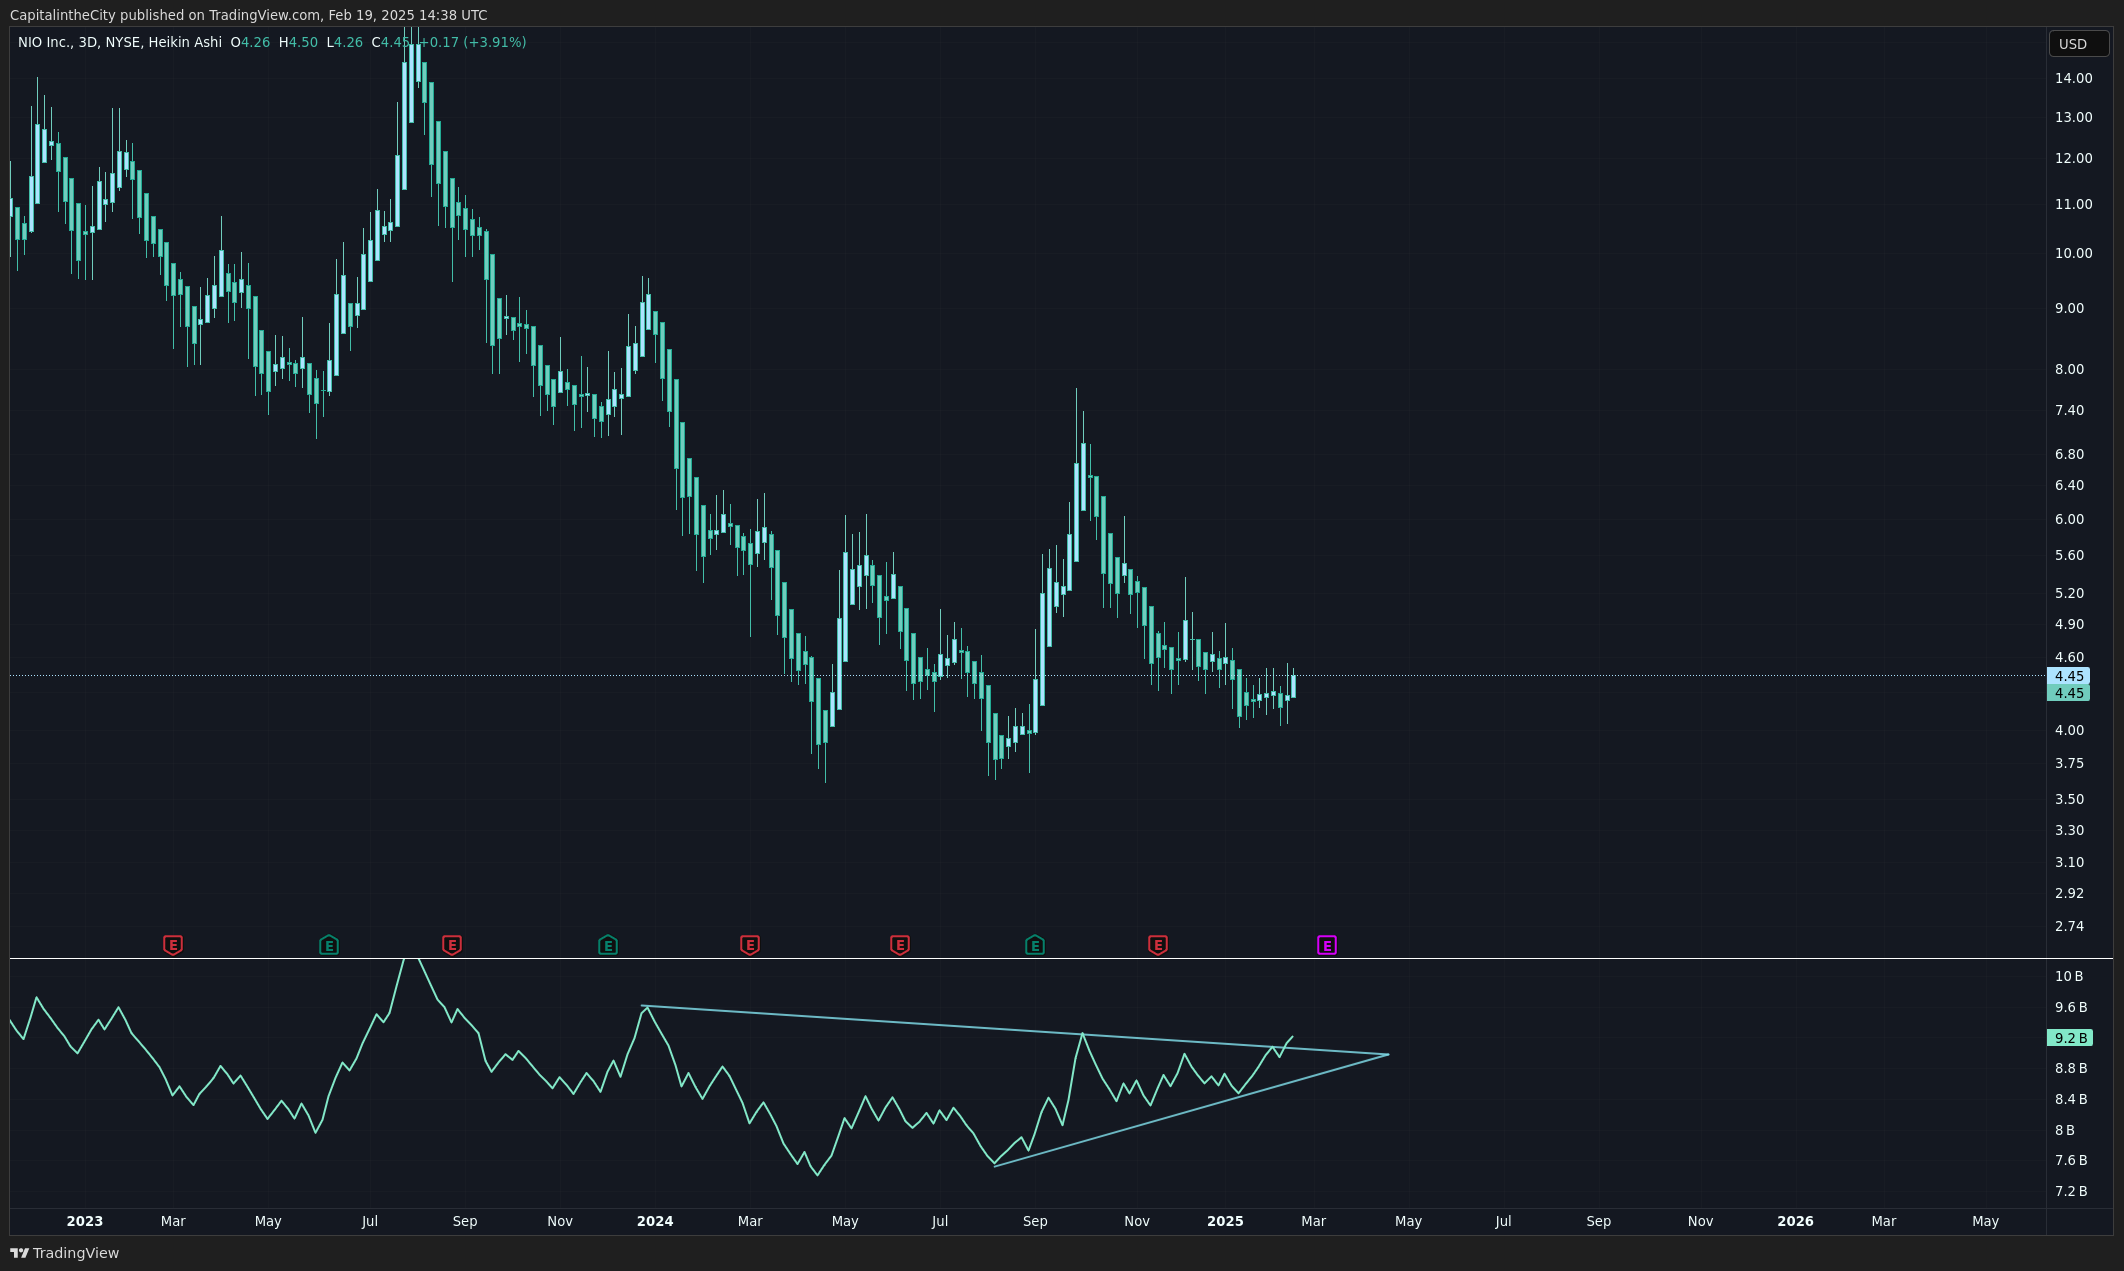The height and width of the screenshot is (1271, 2124).
Task: Click the low value L4.26
Action: [x=345, y=42]
